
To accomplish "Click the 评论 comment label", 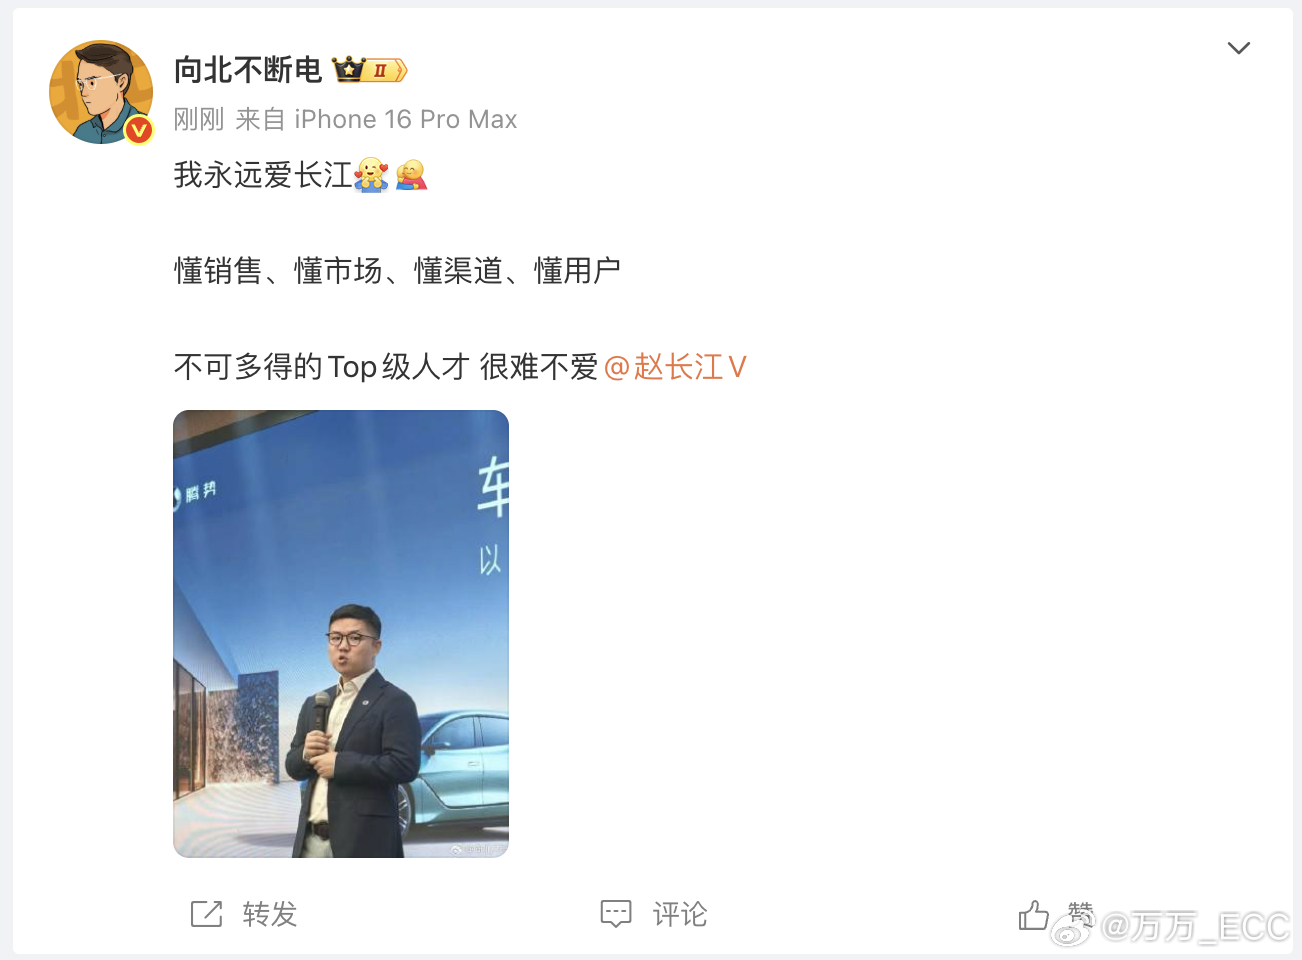I will [680, 914].
